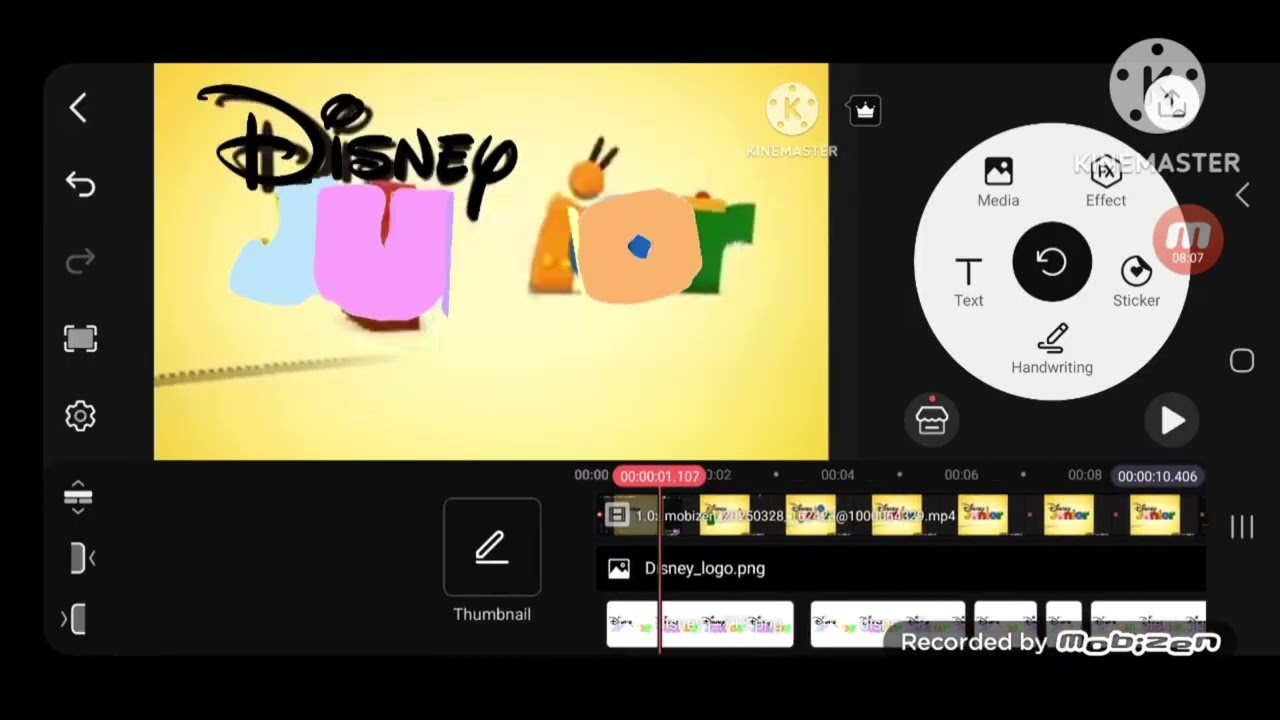Add a Sticker layer
The image size is (1280, 720).
tap(1136, 282)
